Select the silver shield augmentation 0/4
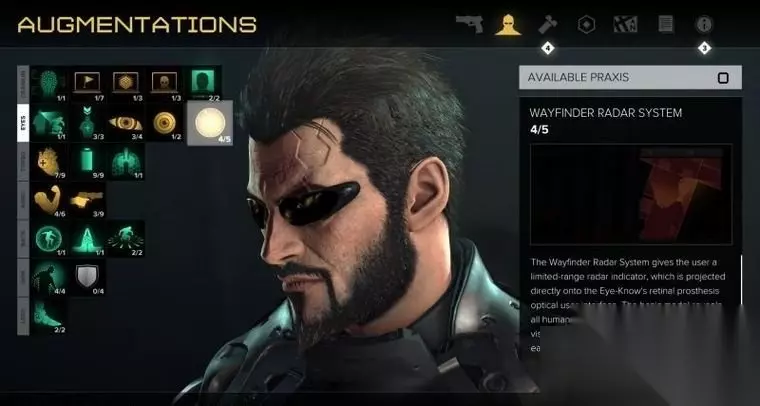760x406 pixels. [87, 278]
